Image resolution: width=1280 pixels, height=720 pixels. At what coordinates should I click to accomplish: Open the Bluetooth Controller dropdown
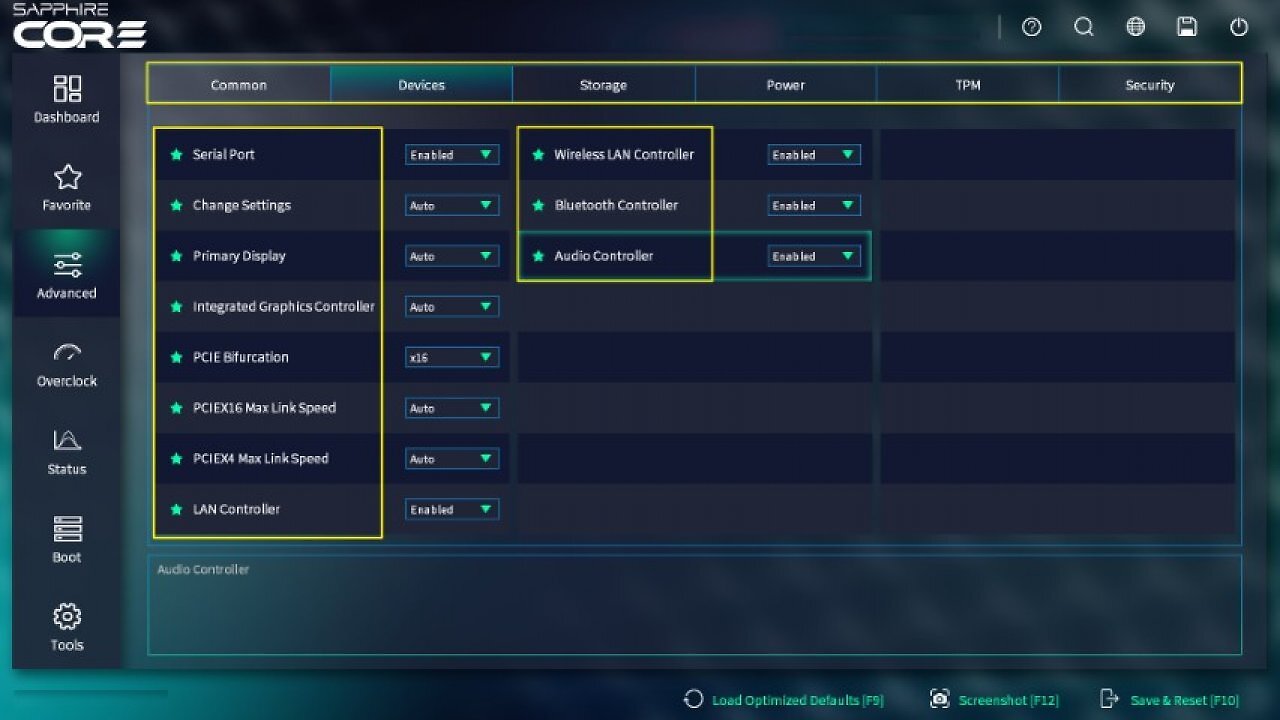tap(814, 205)
